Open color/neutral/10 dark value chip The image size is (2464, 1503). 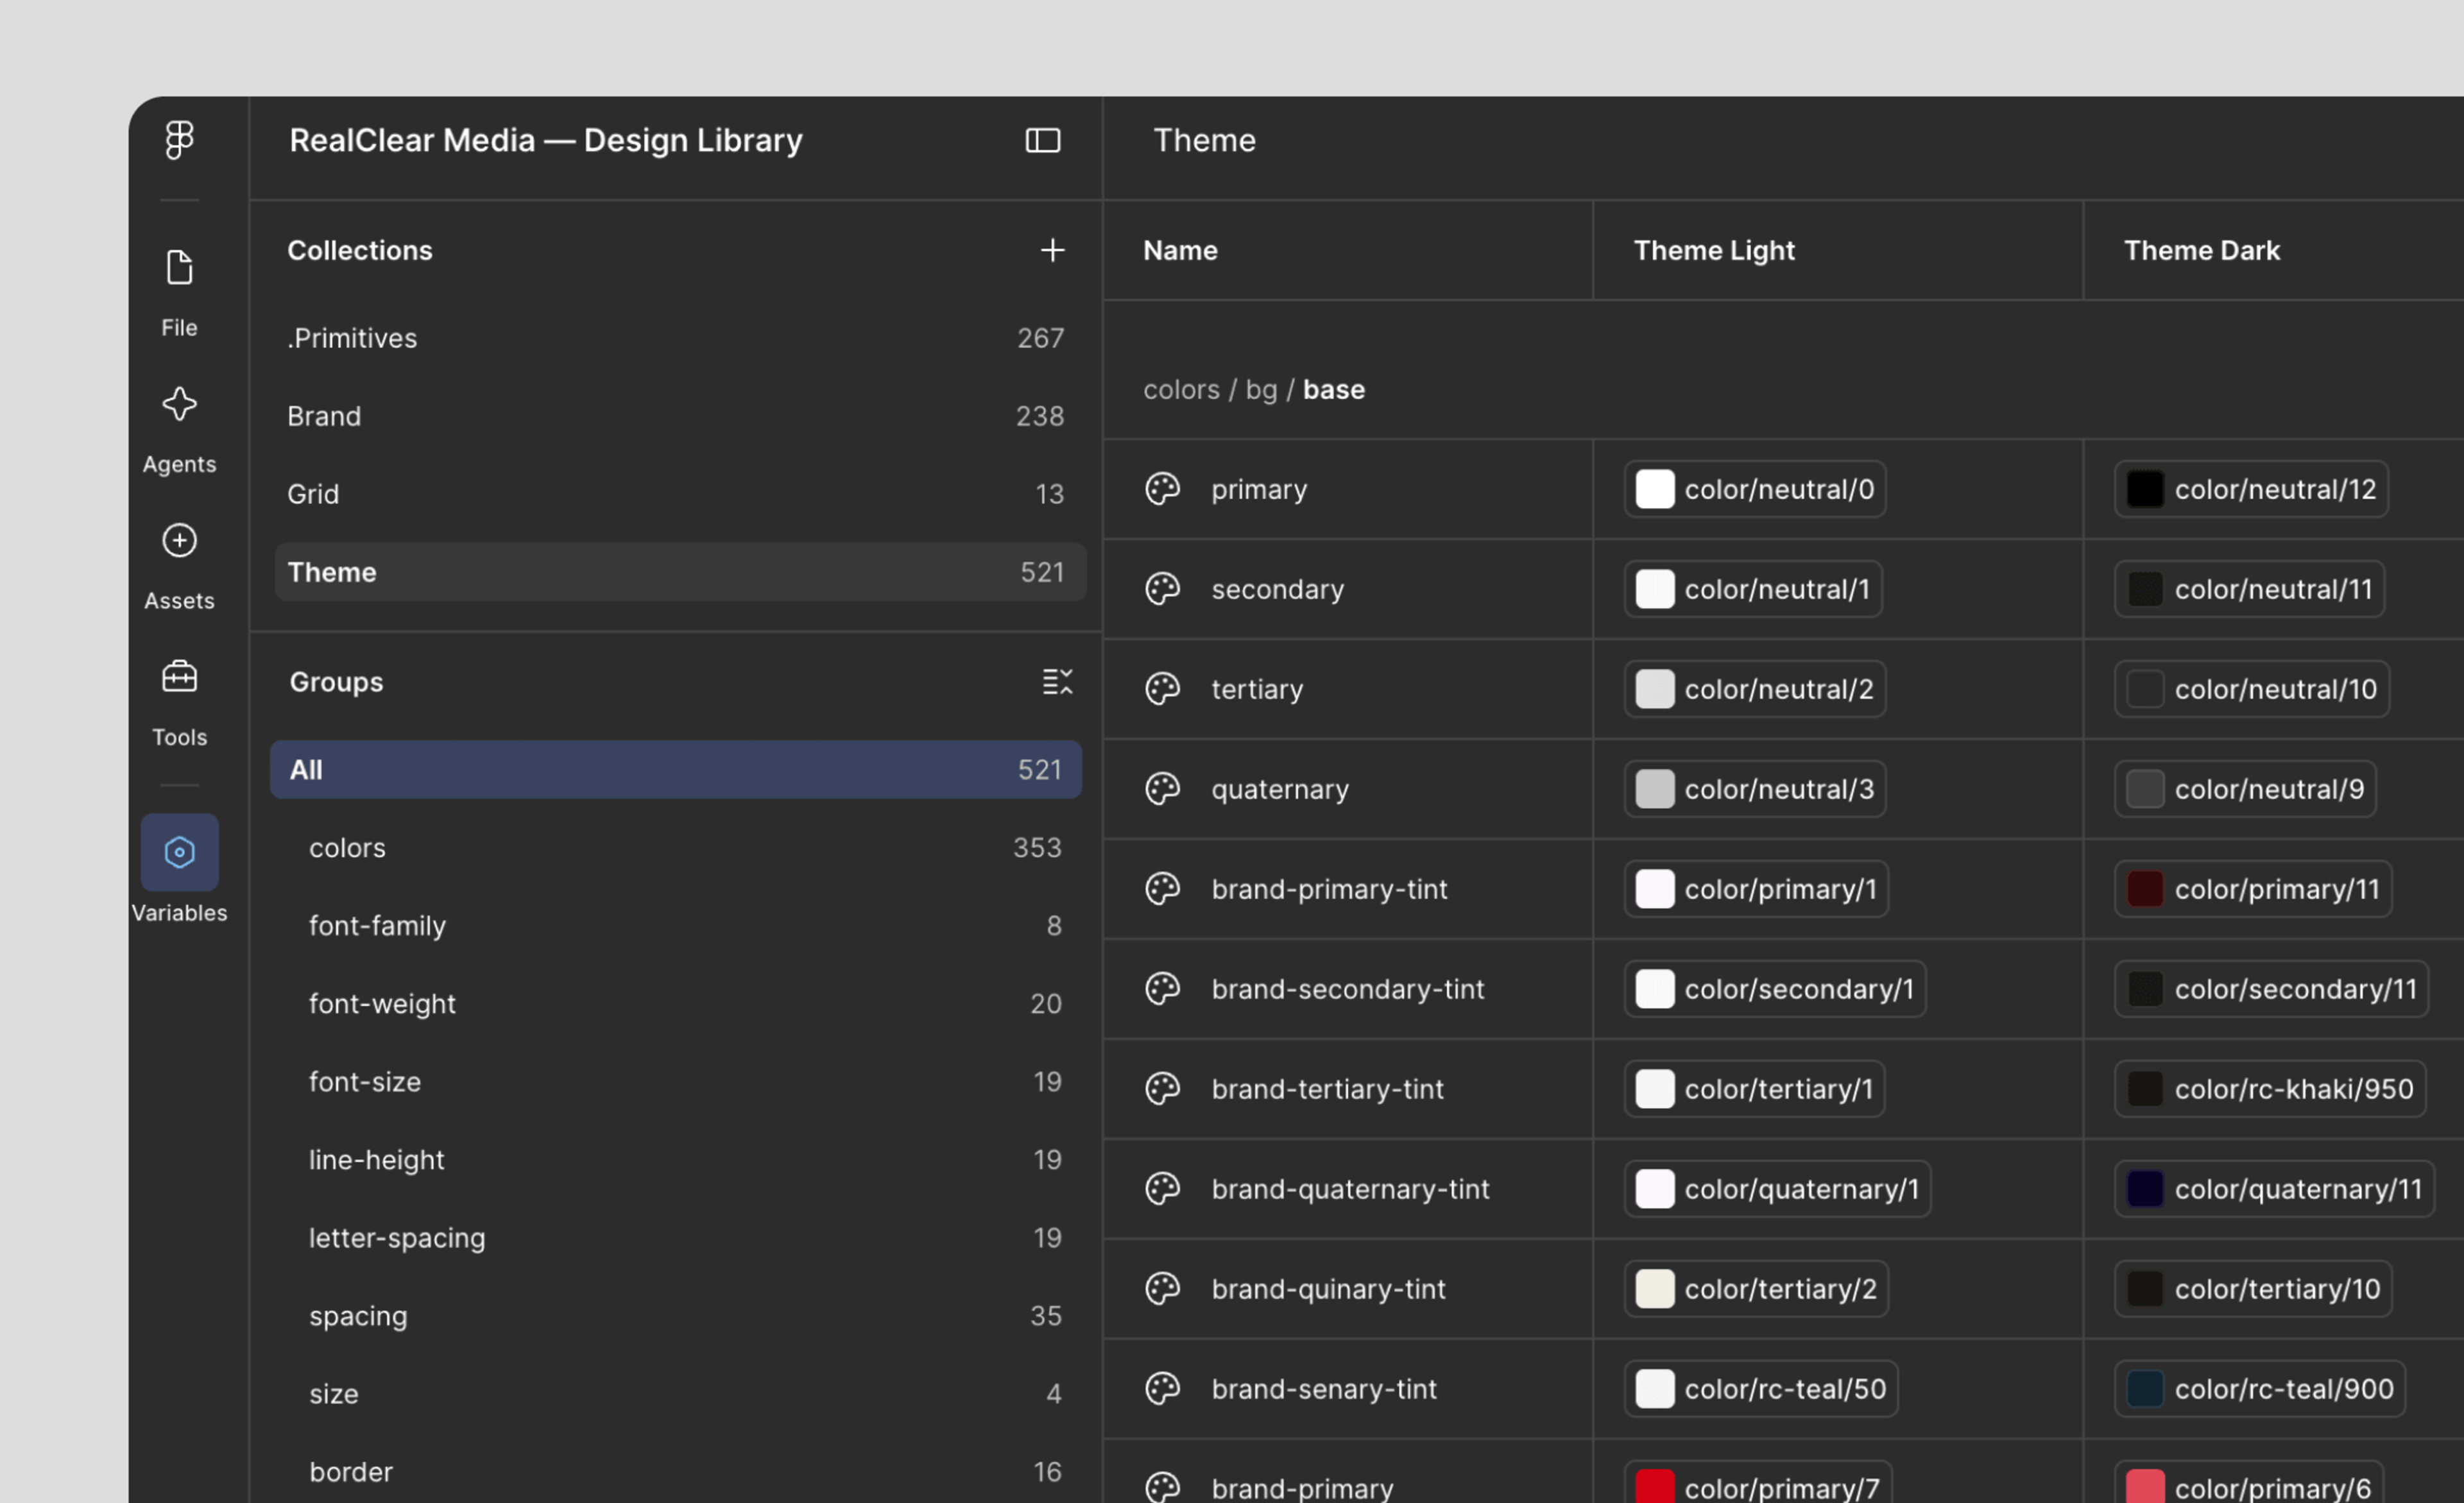point(2252,689)
